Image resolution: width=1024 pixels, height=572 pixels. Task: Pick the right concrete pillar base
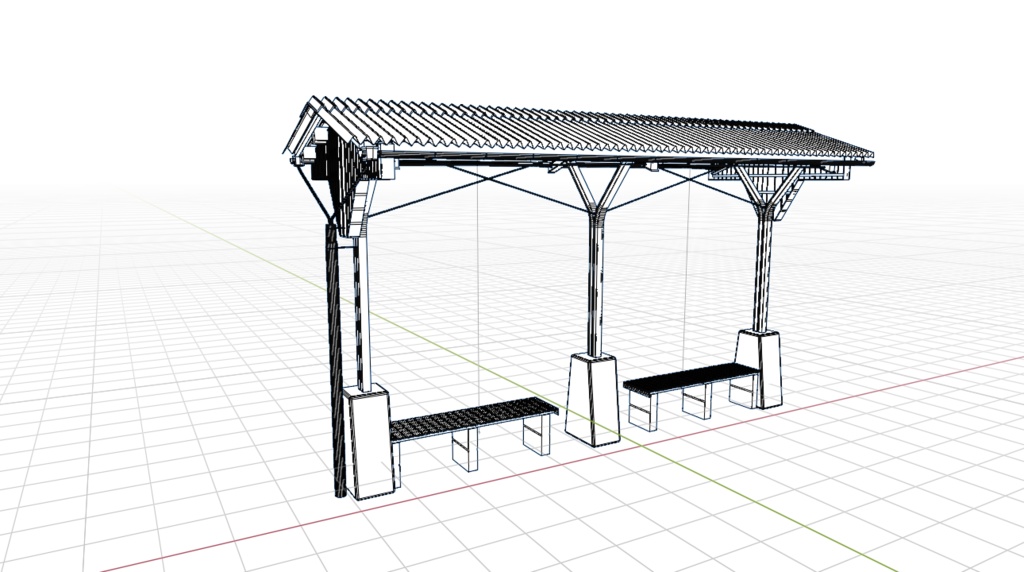tap(758, 369)
